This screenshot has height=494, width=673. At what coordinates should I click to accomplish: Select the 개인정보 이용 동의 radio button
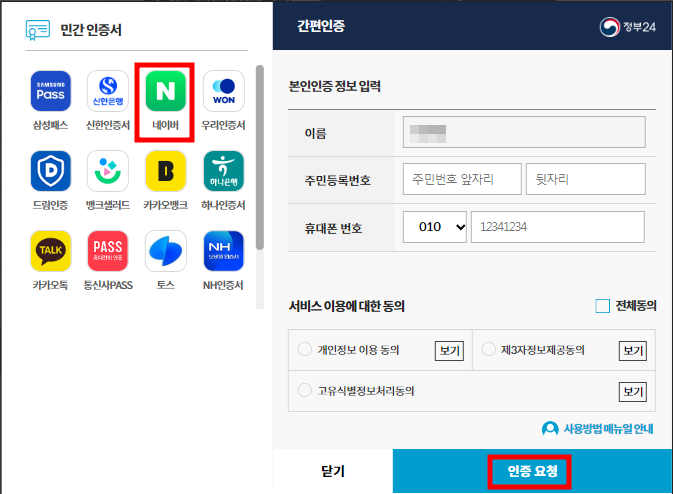coord(305,349)
